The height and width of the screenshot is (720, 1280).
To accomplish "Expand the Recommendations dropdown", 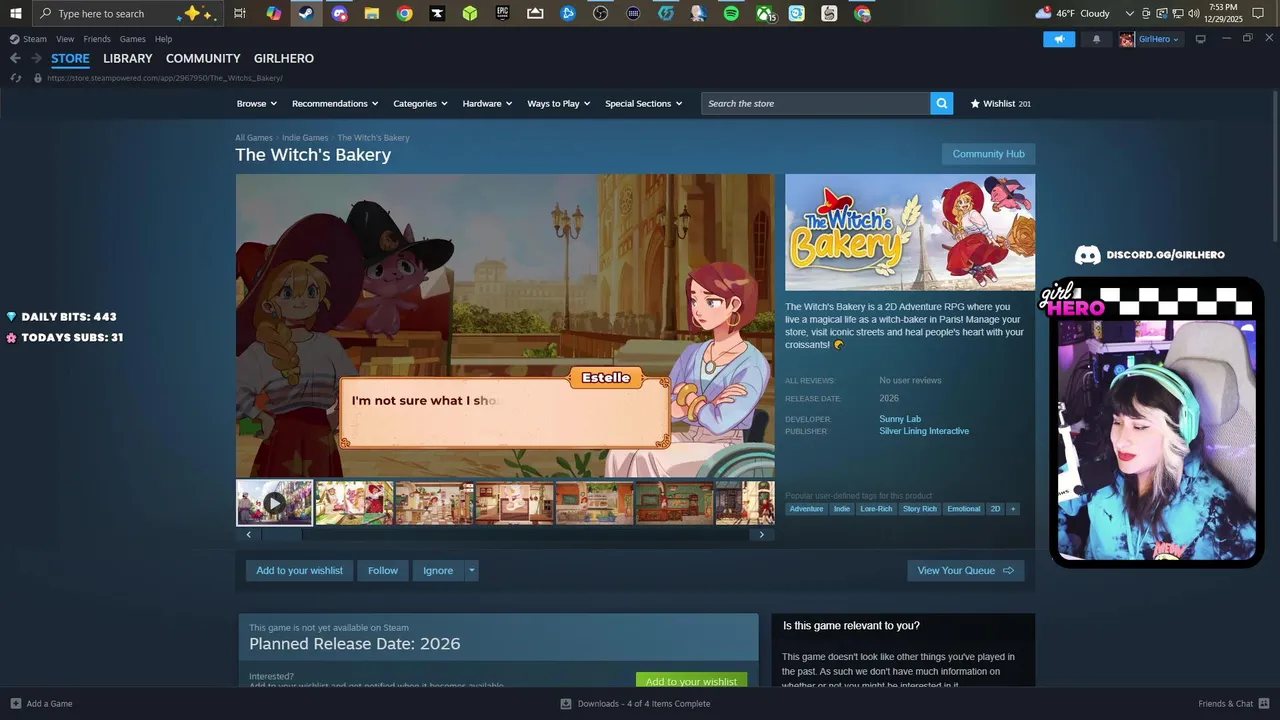I will point(335,103).
